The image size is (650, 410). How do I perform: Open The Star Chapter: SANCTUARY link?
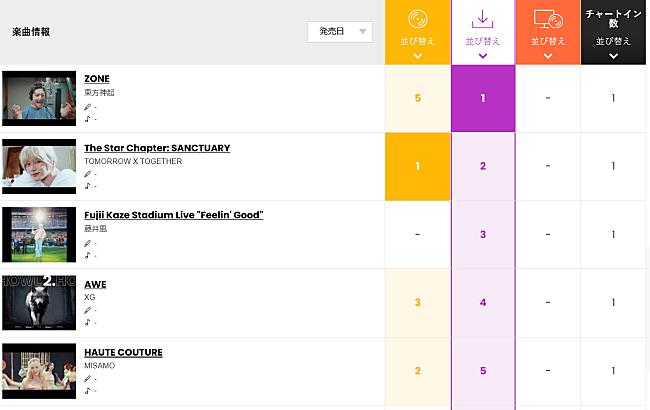tap(157, 148)
